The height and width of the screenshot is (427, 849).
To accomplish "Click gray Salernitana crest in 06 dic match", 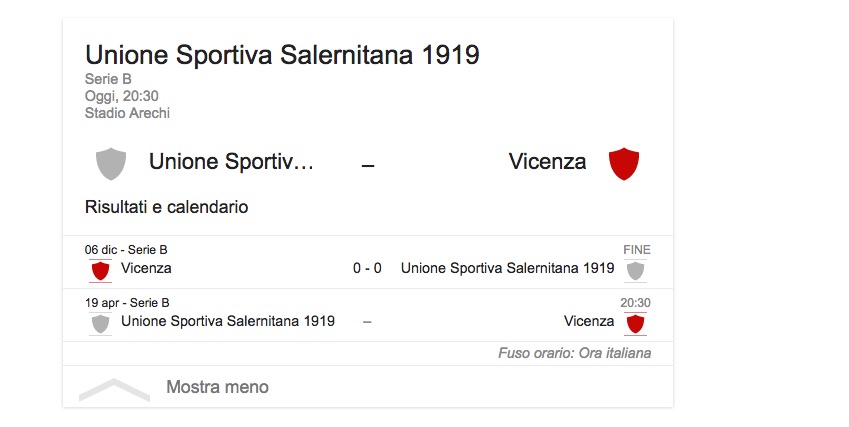I will tap(635, 270).
